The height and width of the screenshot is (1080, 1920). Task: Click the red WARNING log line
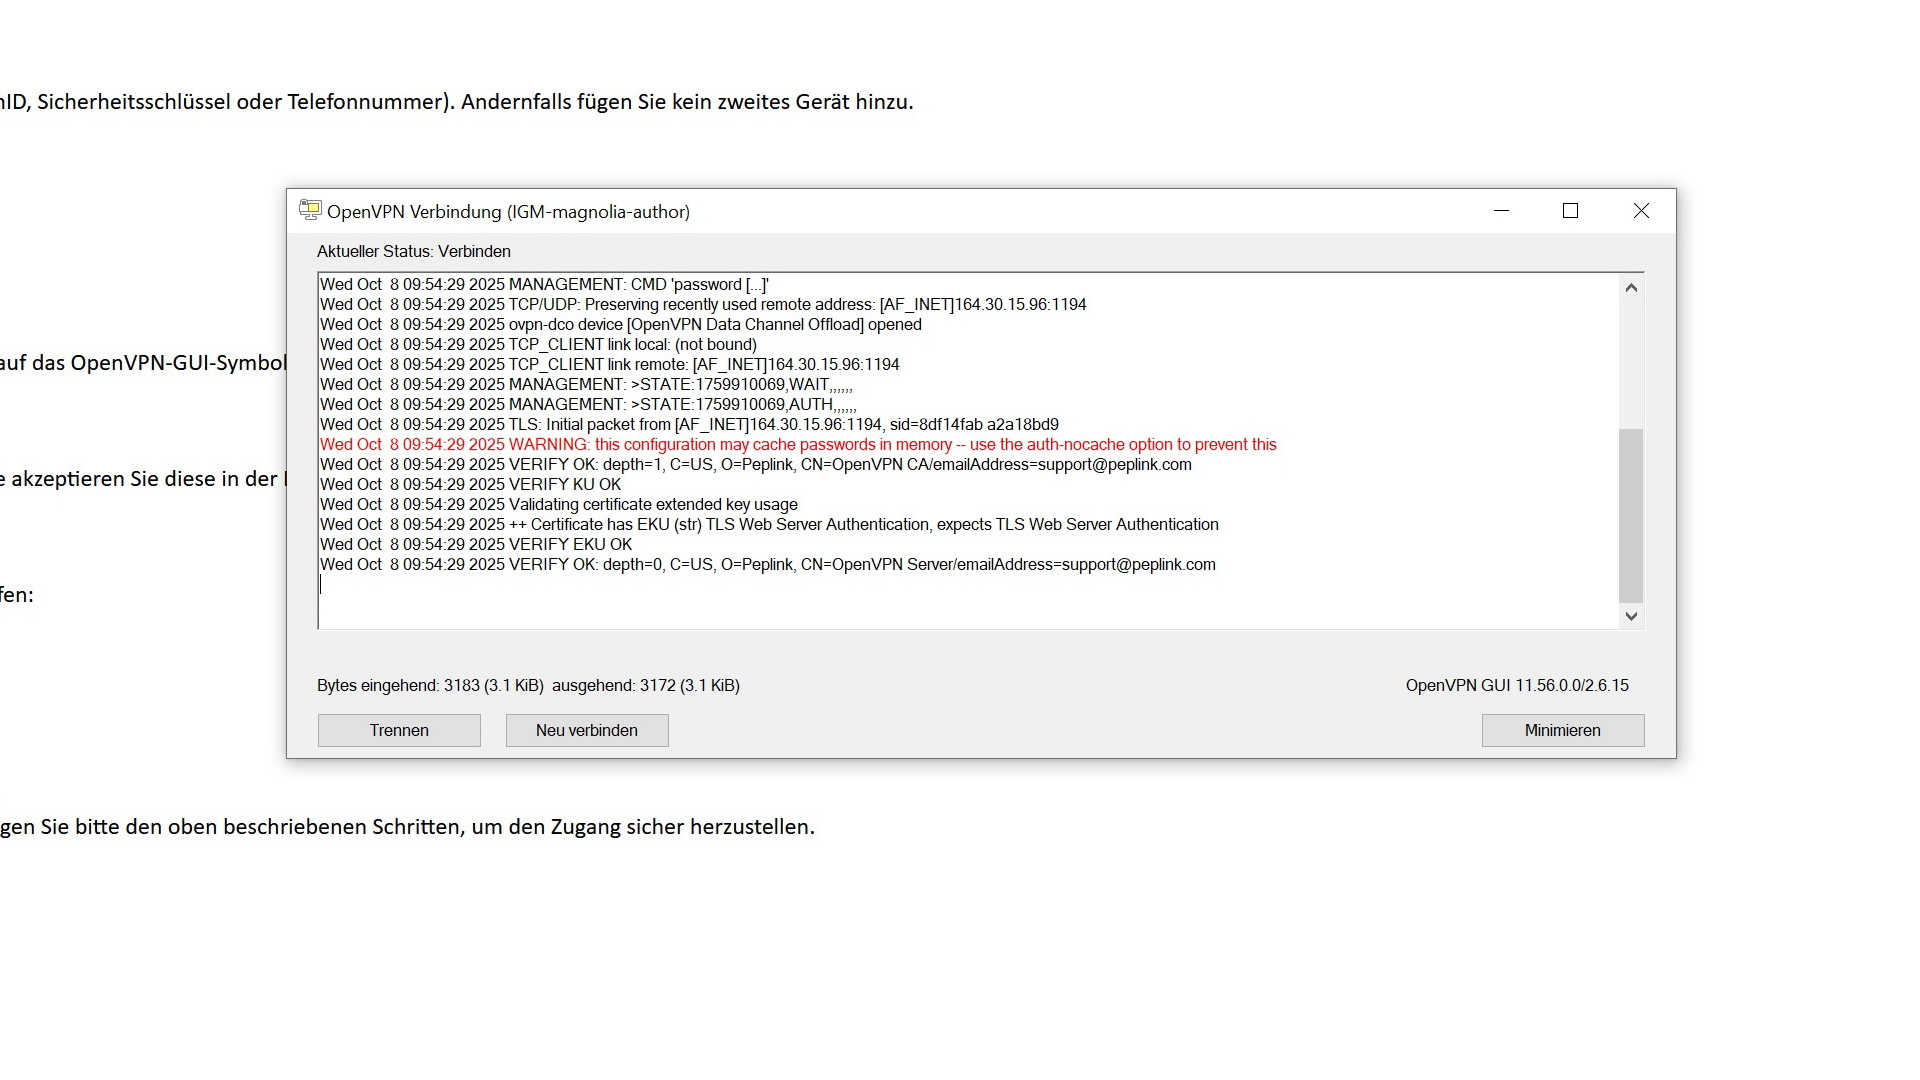pos(797,445)
